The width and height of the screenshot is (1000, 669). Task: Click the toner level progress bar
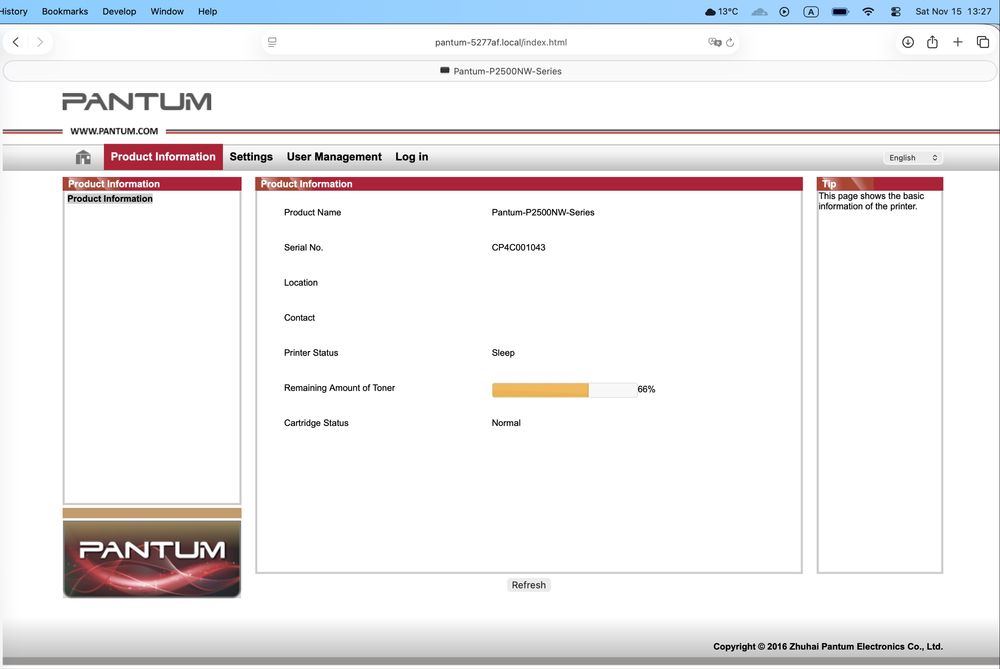[564, 390]
